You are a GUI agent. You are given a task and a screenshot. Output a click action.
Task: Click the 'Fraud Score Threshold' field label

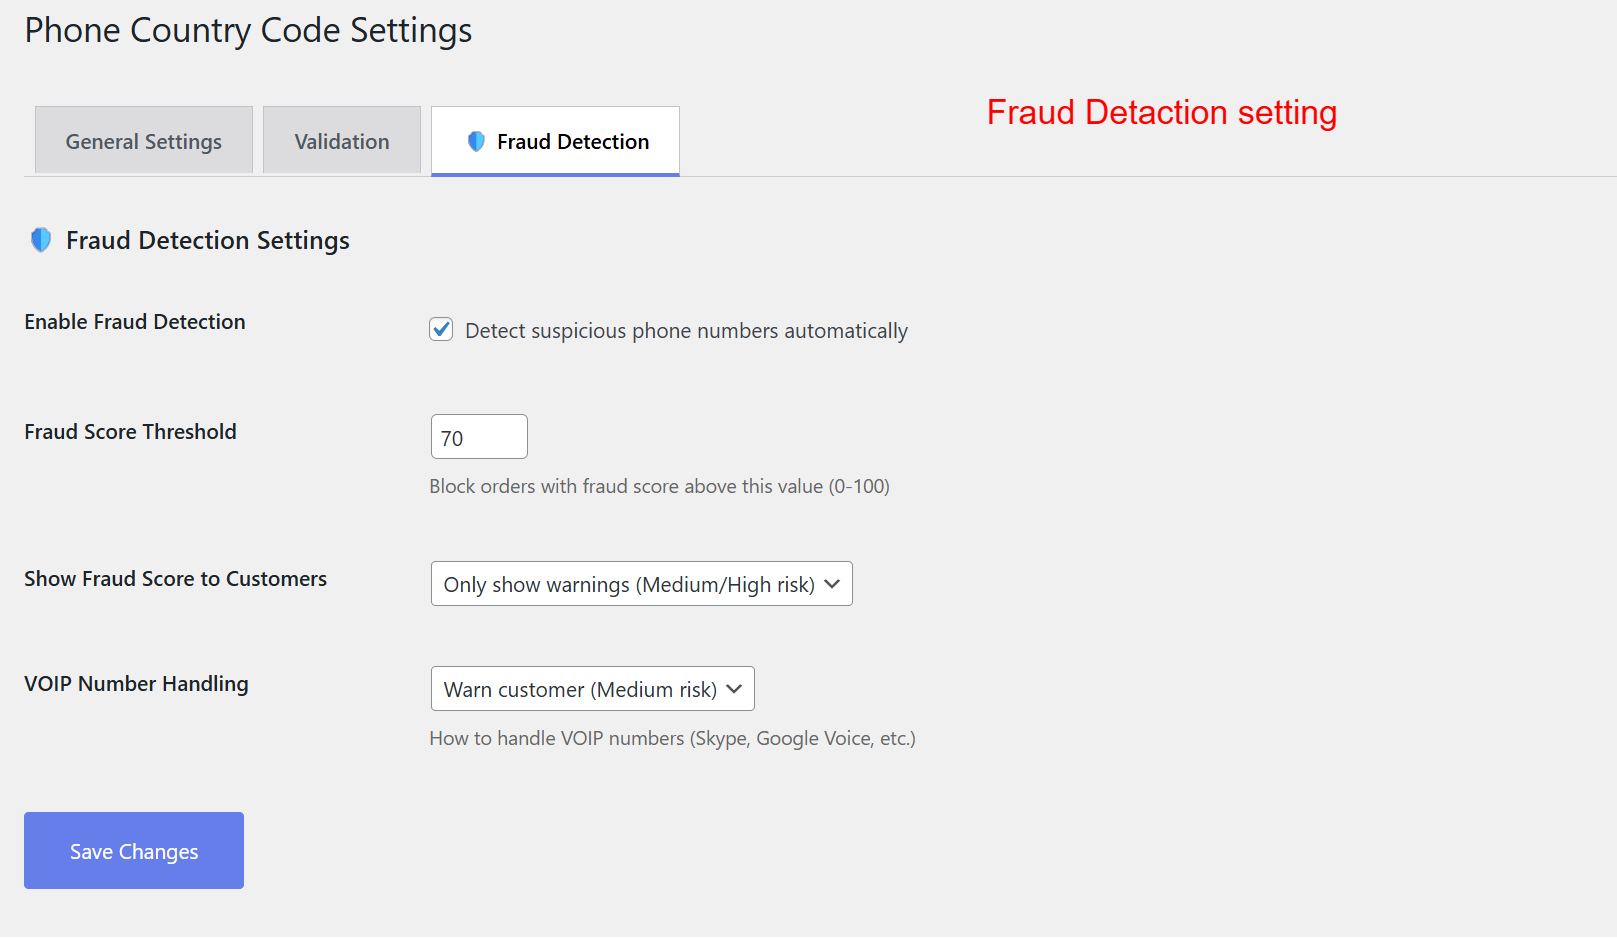coord(130,432)
